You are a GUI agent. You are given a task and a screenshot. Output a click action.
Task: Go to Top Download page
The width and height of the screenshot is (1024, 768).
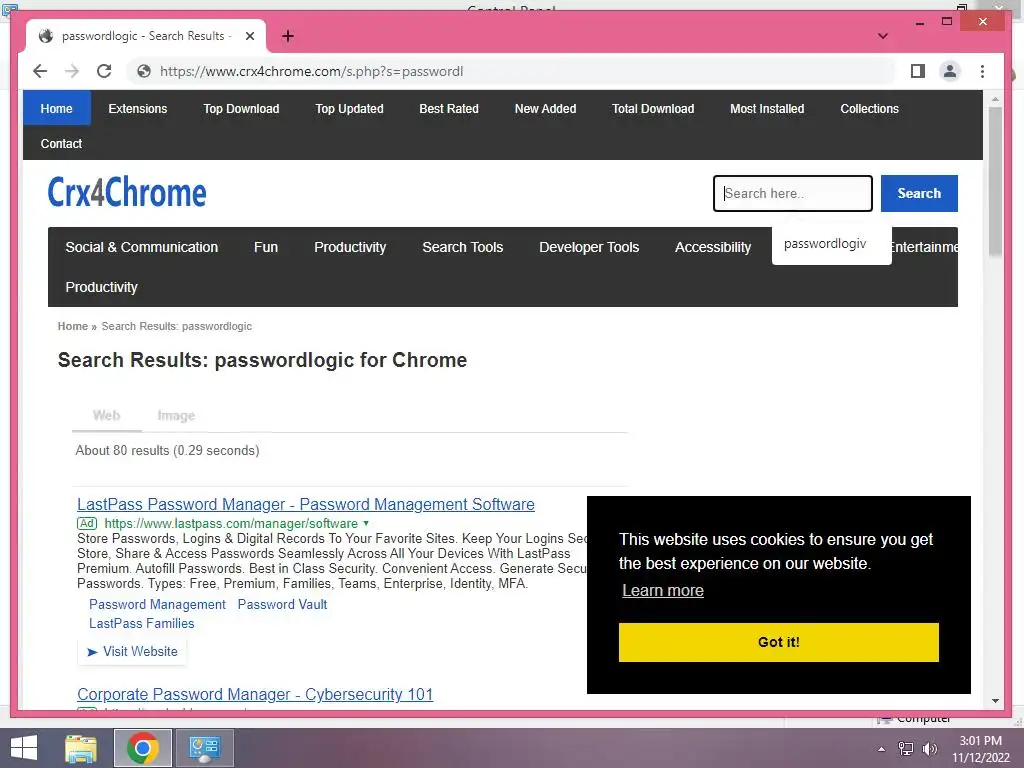[241, 108]
